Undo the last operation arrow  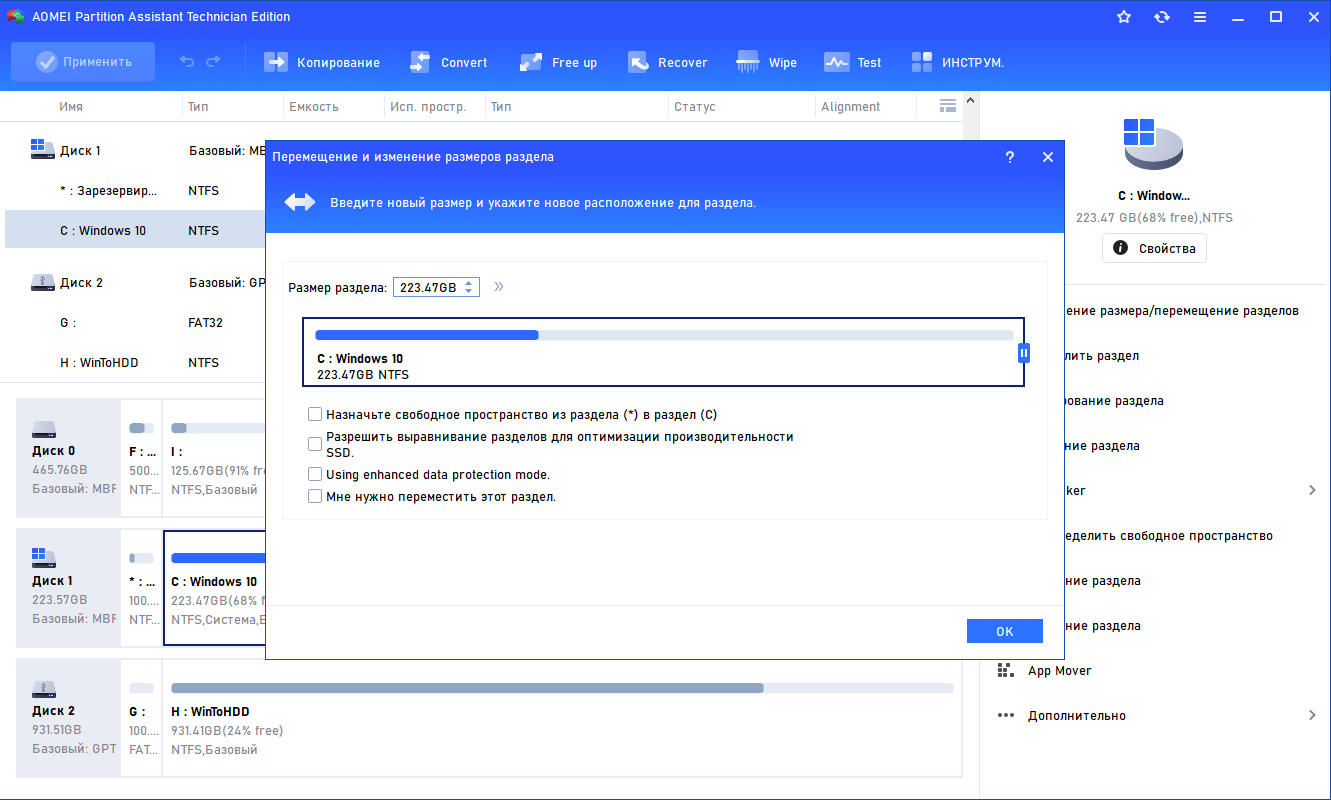click(x=187, y=62)
